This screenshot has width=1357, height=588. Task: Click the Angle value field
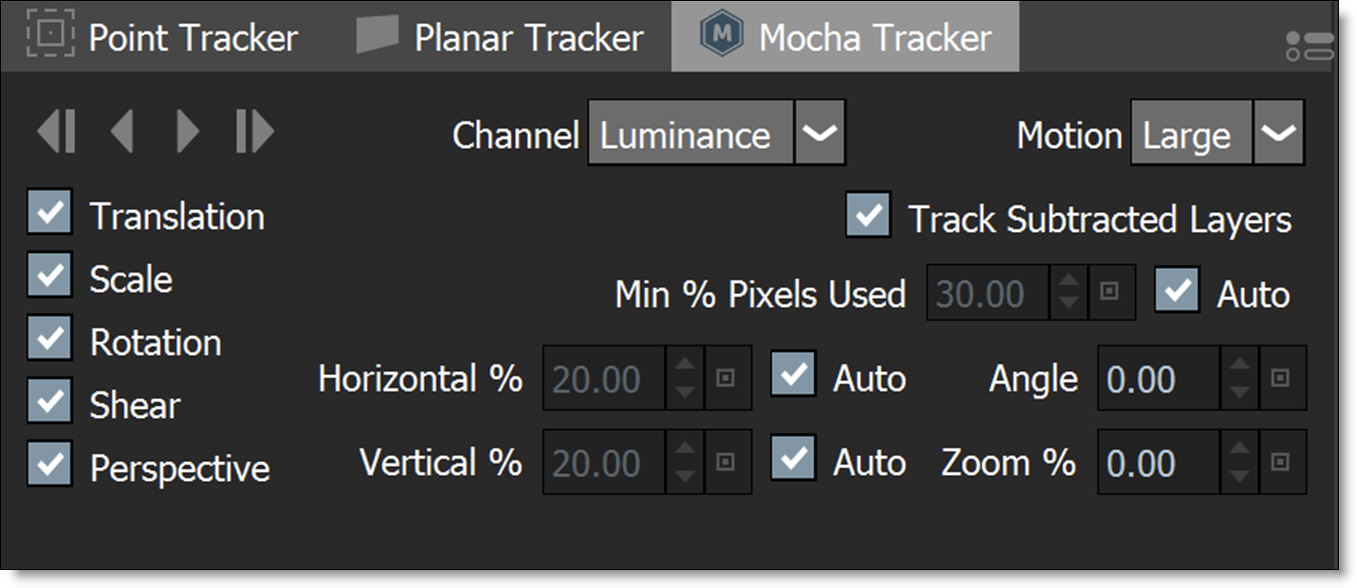click(x=1158, y=379)
